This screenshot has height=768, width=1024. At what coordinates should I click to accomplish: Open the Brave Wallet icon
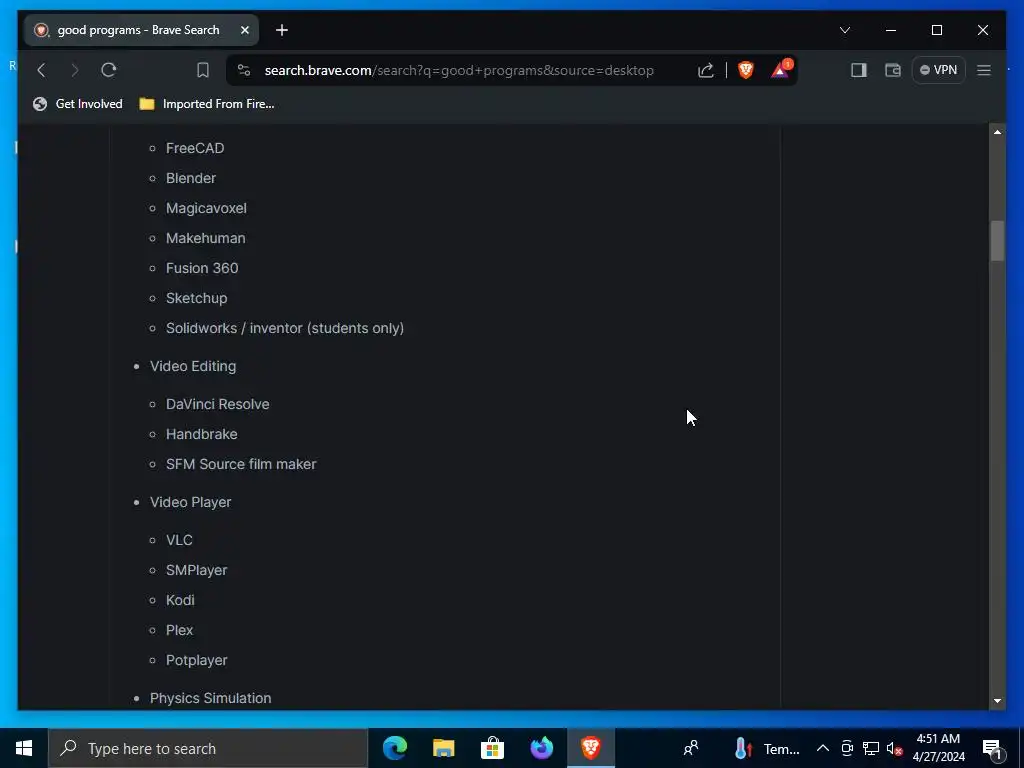tap(892, 70)
